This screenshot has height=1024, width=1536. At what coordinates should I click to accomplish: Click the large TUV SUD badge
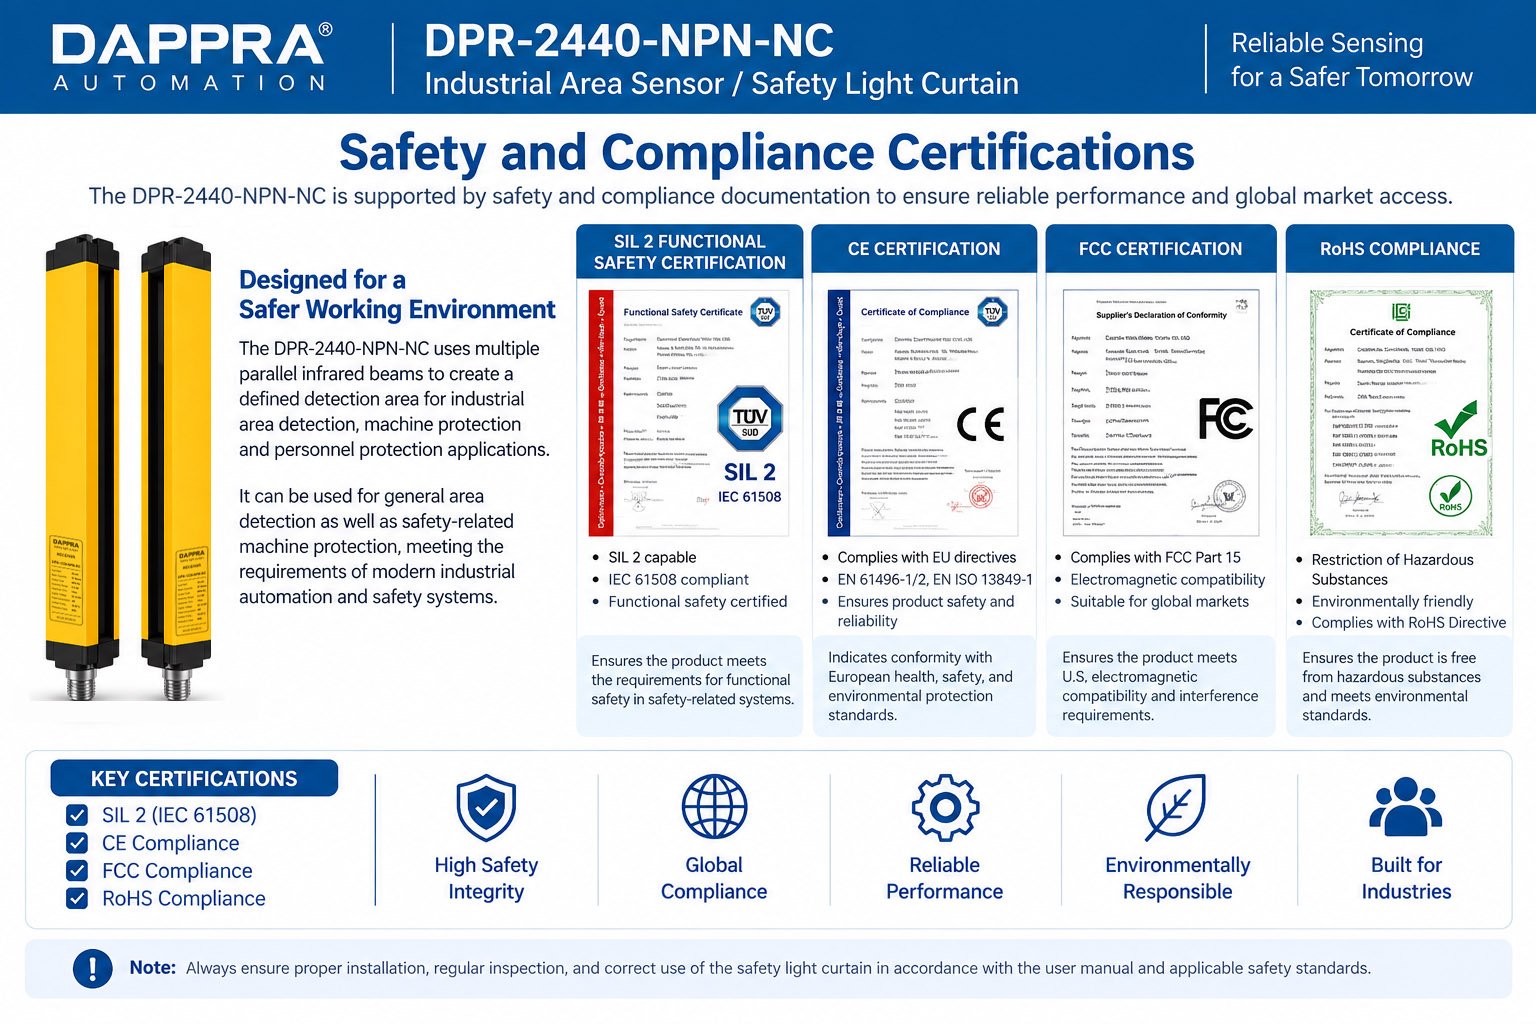[750, 419]
